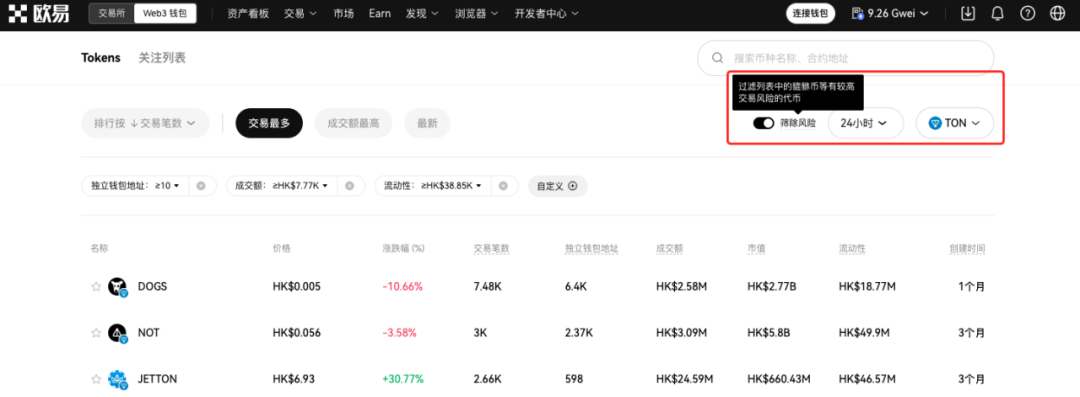Switch to 交易所 mode
The width and height of the screenshot is (1080, 397).
point(112,13)
